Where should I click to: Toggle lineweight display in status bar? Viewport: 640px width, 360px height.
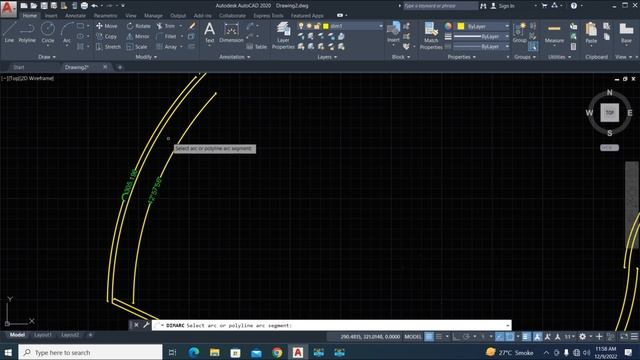point(526,337)
